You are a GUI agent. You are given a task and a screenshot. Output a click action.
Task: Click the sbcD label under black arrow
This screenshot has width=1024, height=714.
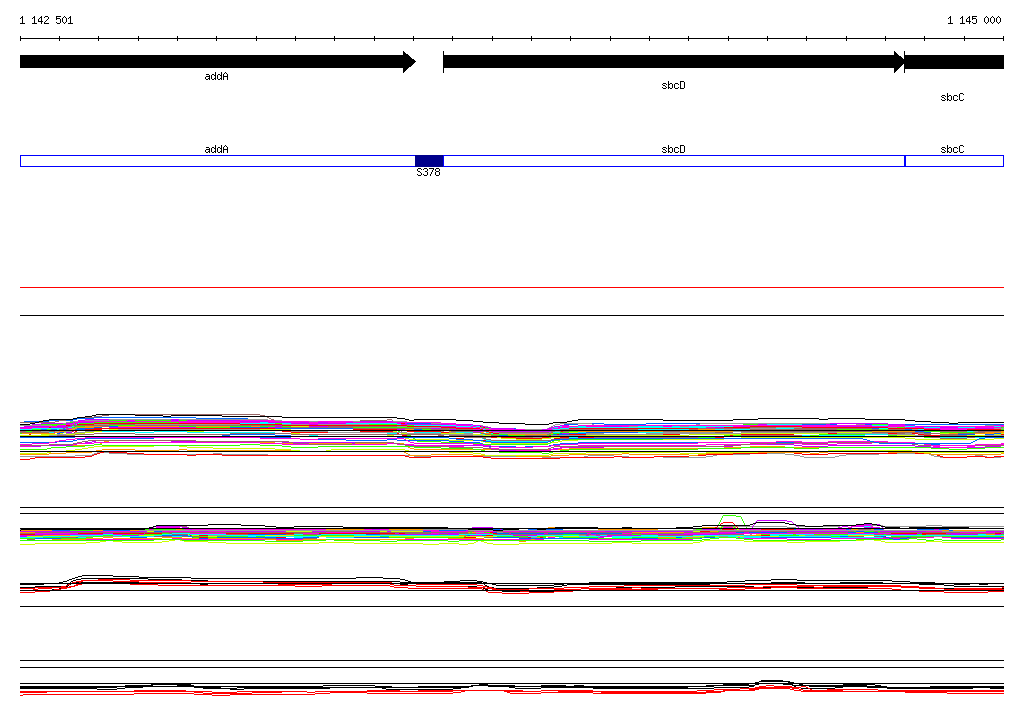pyautogui.click(x=673, y=86)
